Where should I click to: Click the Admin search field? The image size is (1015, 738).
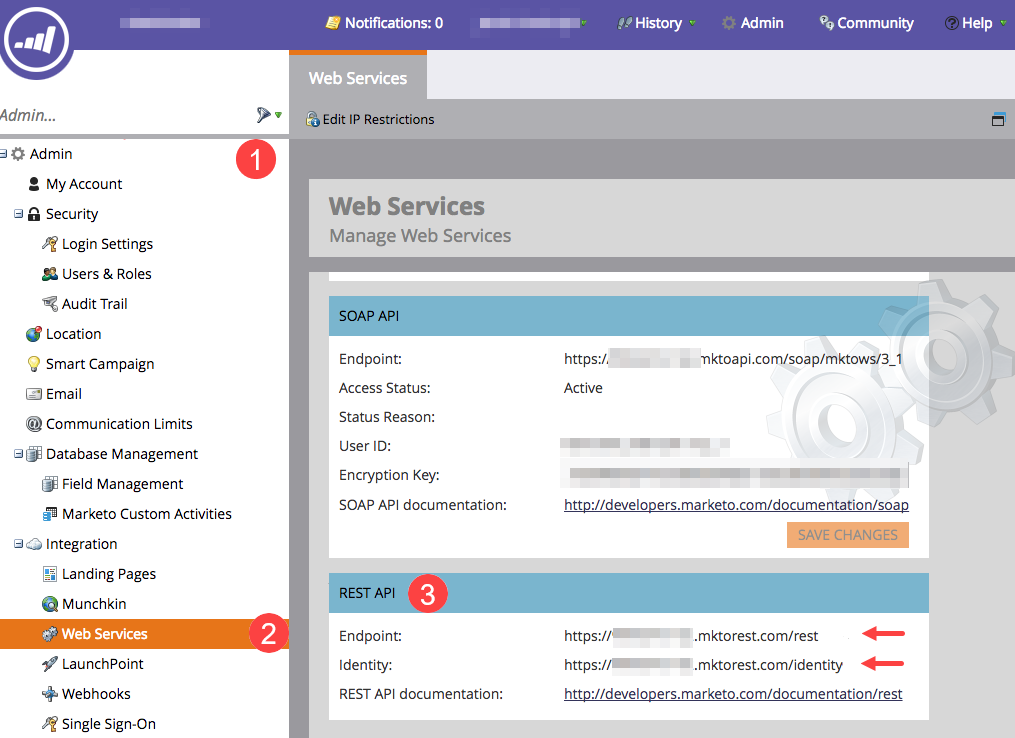[126, 115]
